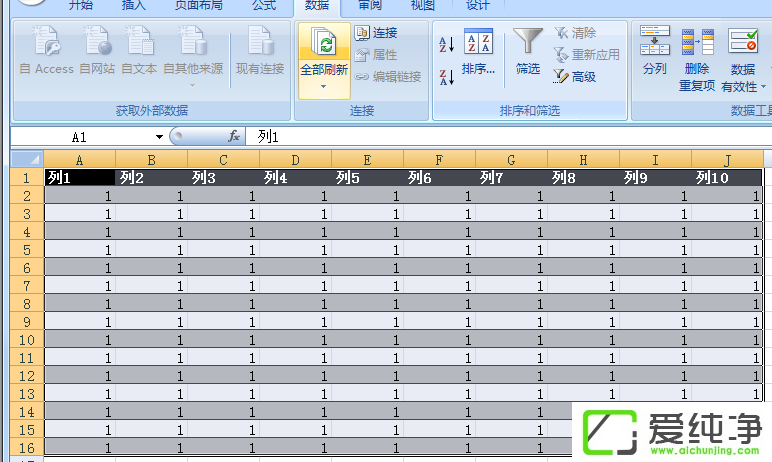Click Properties (属性) in the connections group
The width and height of the screenshot is (772, 462).
[376, 55]
